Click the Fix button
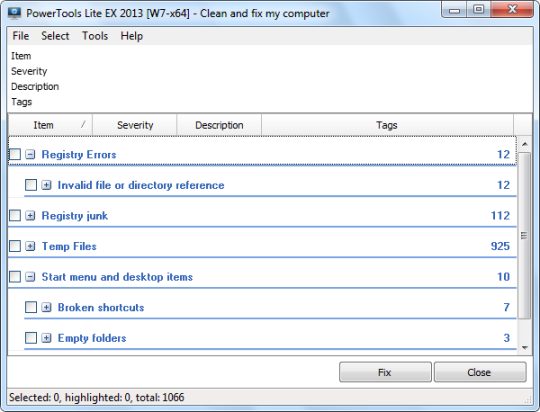Image resolution: width=540 pixels, height=412 pixels. [385, 372]
